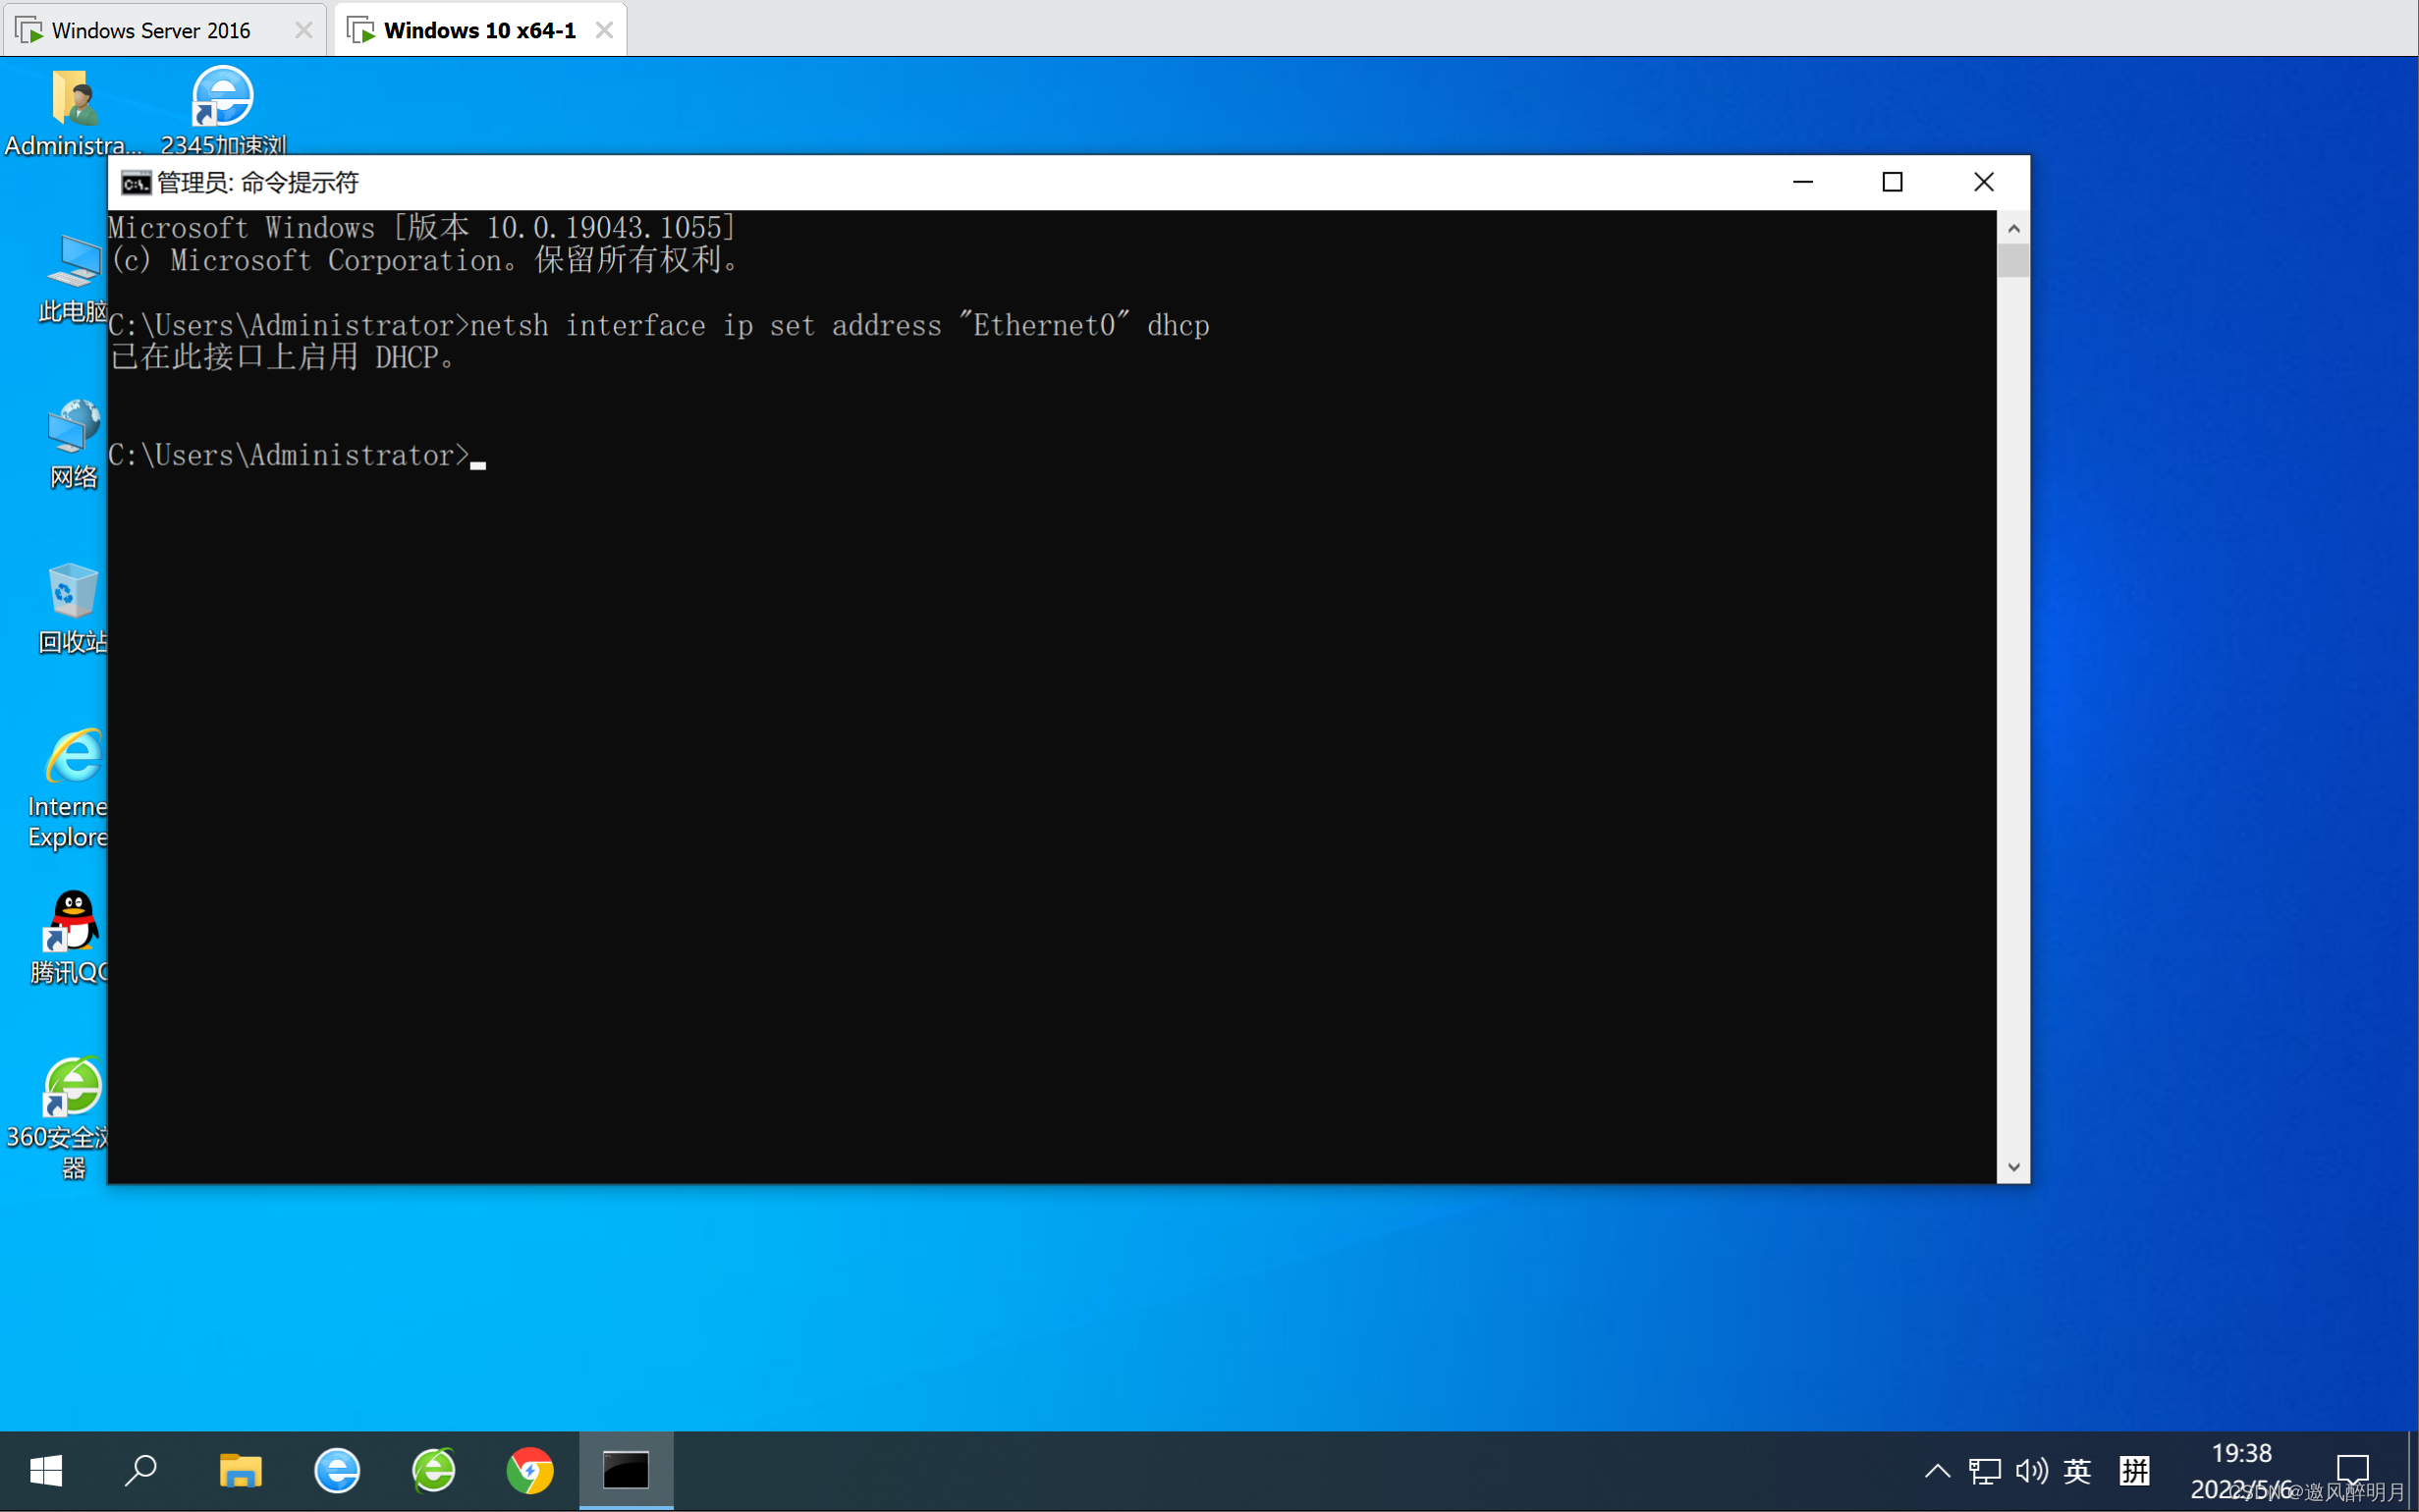This screenshot has height=1512, width=2419.
Task: Switch to the Windows 10 x64-1 tab
Action: coord(479,30)
